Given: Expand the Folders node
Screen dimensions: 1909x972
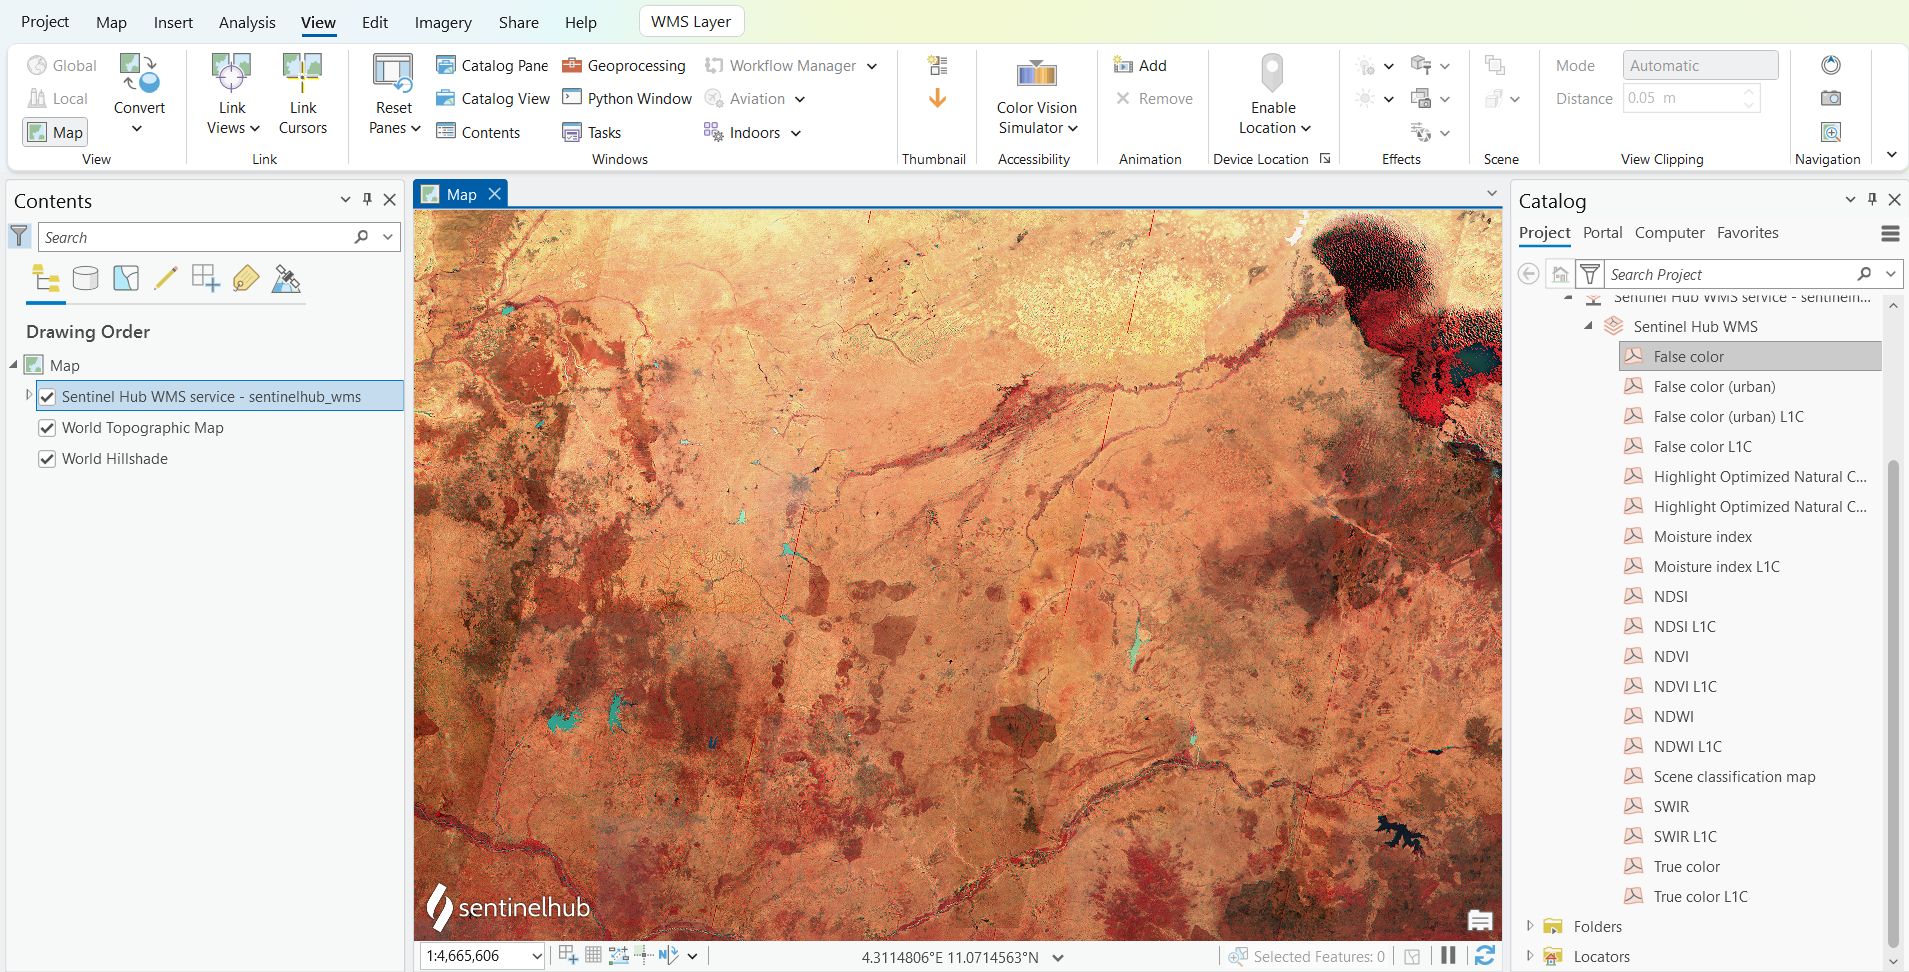Looking at the screenshot, I should [x=1530, y=926].
